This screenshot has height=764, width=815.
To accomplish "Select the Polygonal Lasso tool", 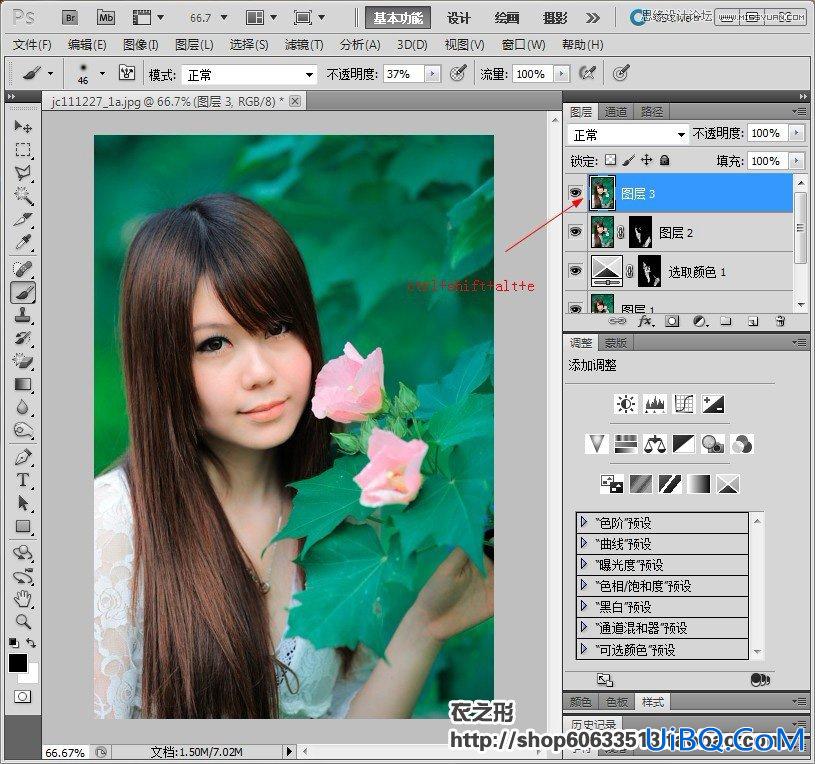I will [22, 173].
